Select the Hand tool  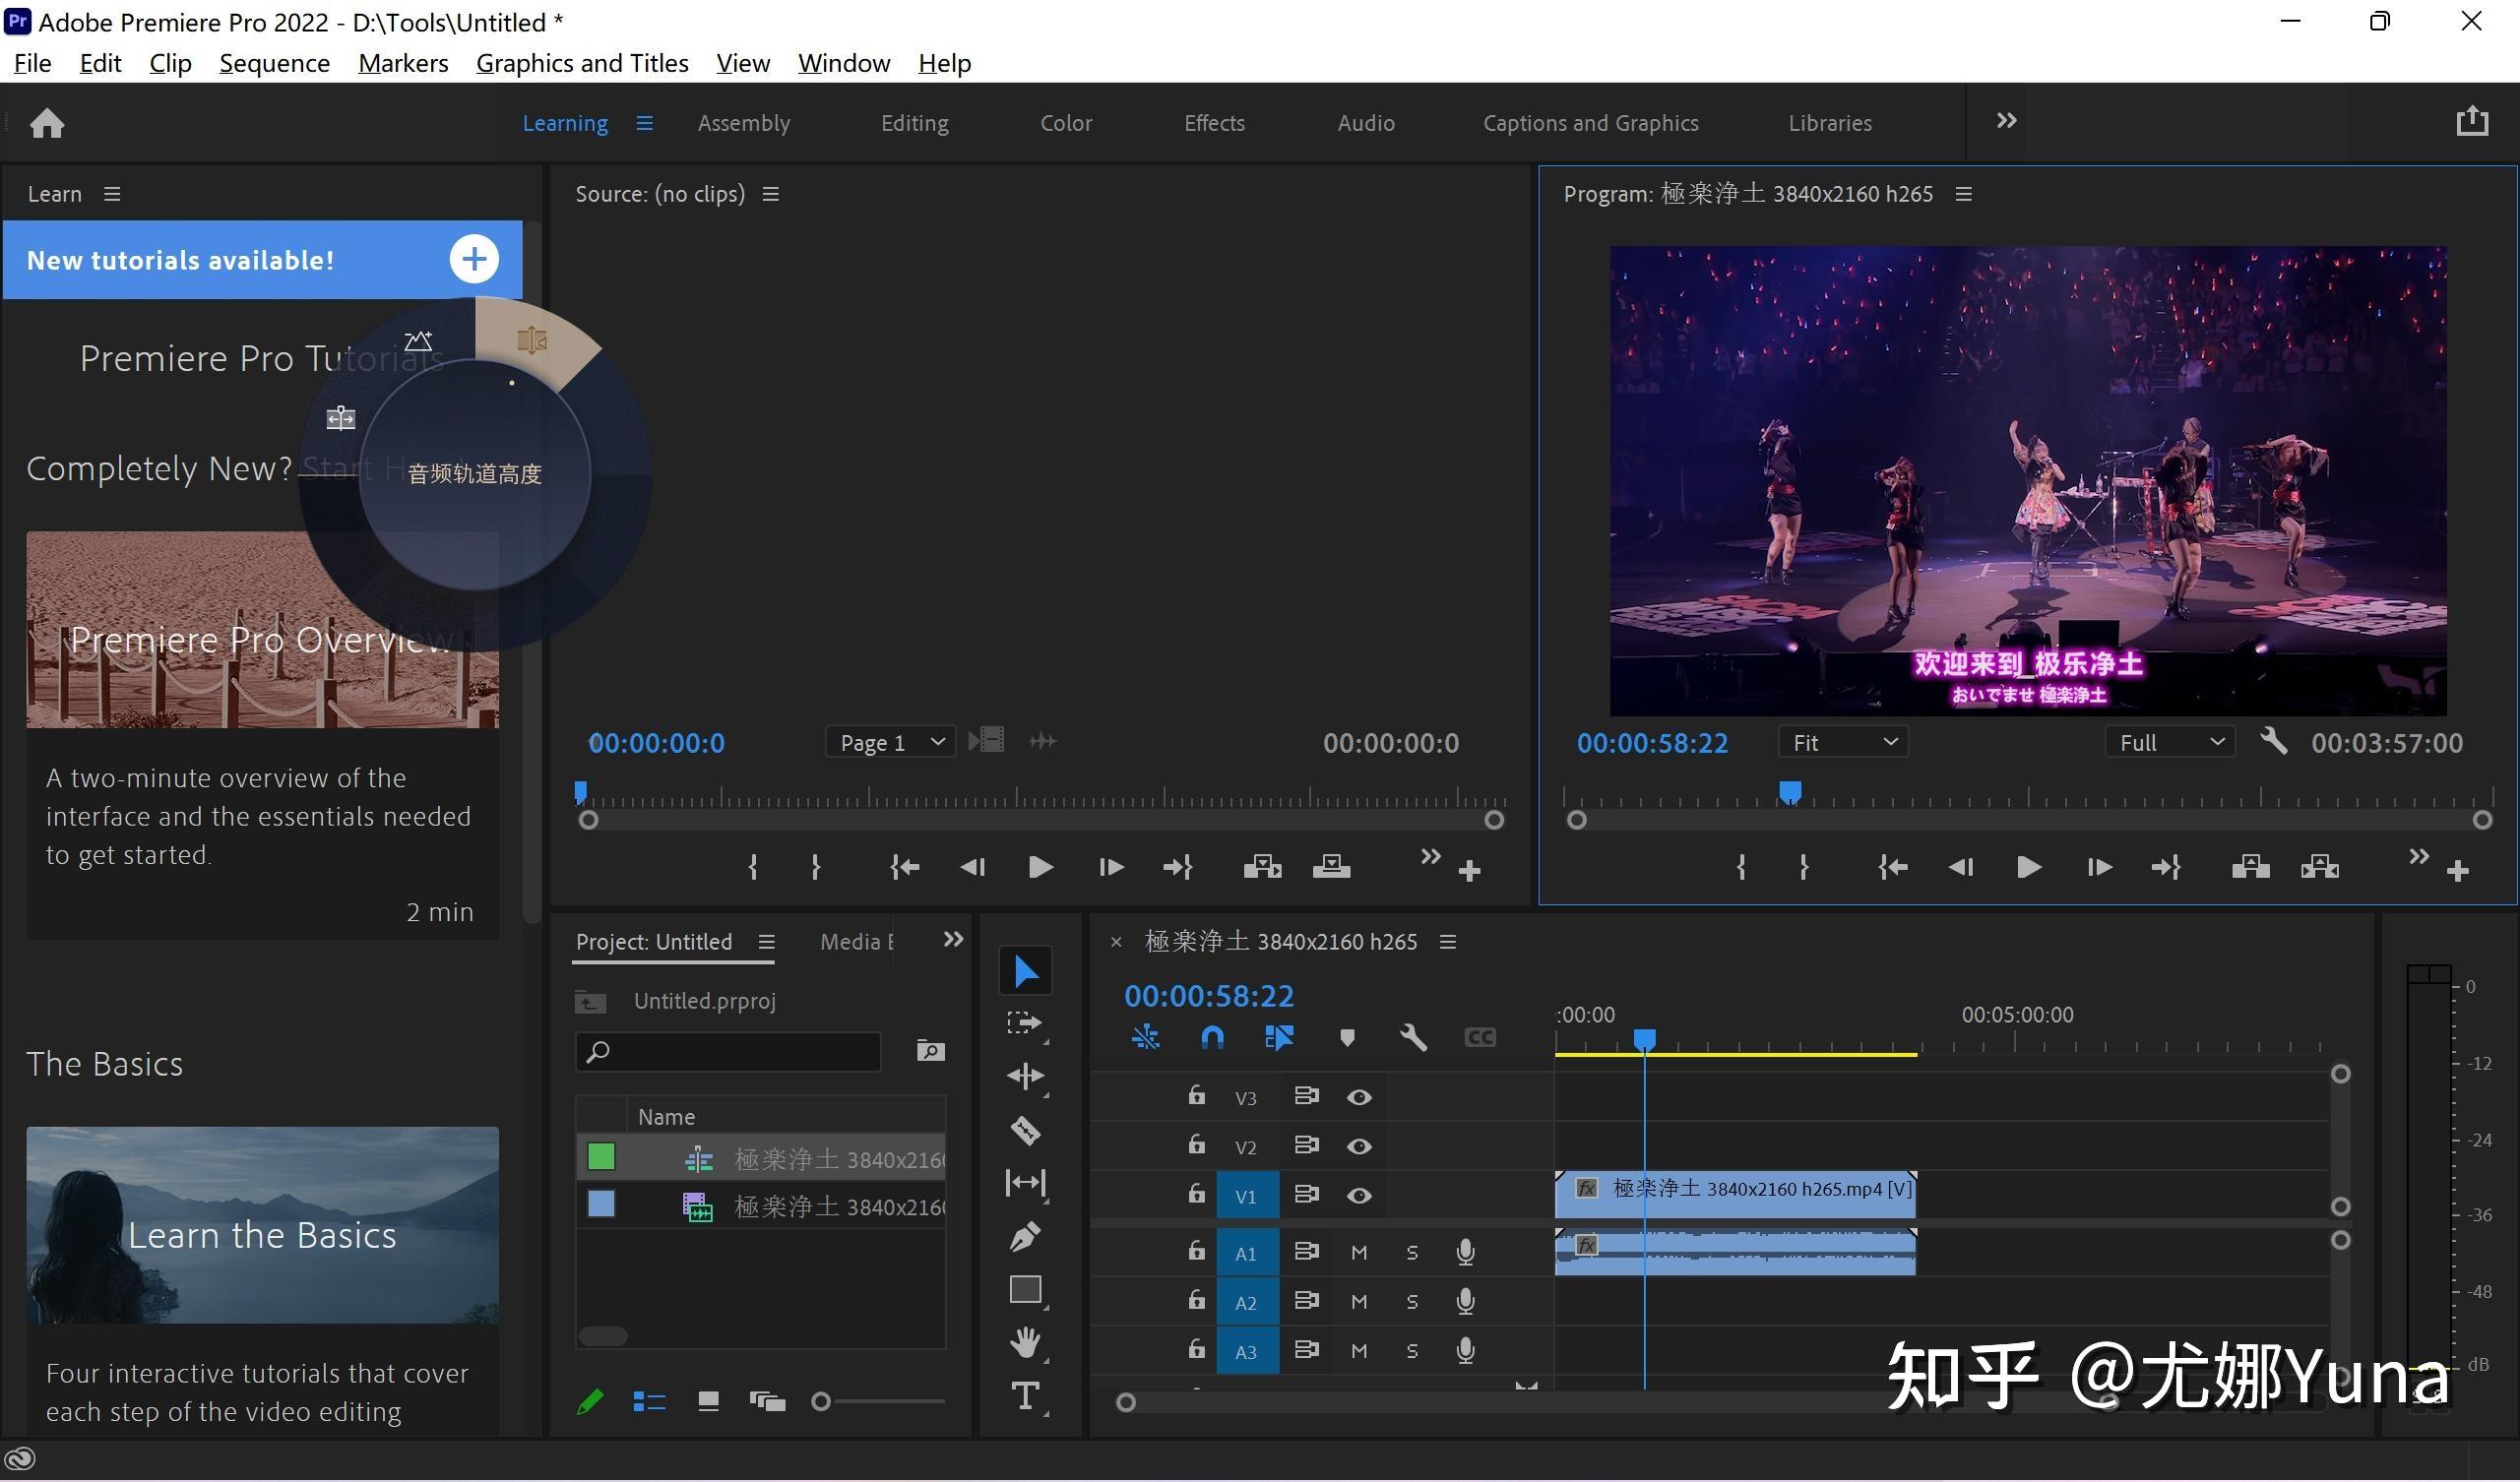coord(1025,1342)
